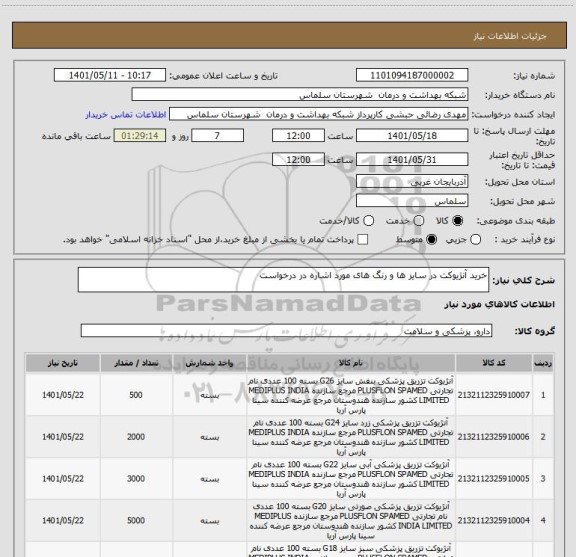Click need date 1401/05/22 in row 3
The height and width of the screenshot is (557, 576).
point(63,479)
